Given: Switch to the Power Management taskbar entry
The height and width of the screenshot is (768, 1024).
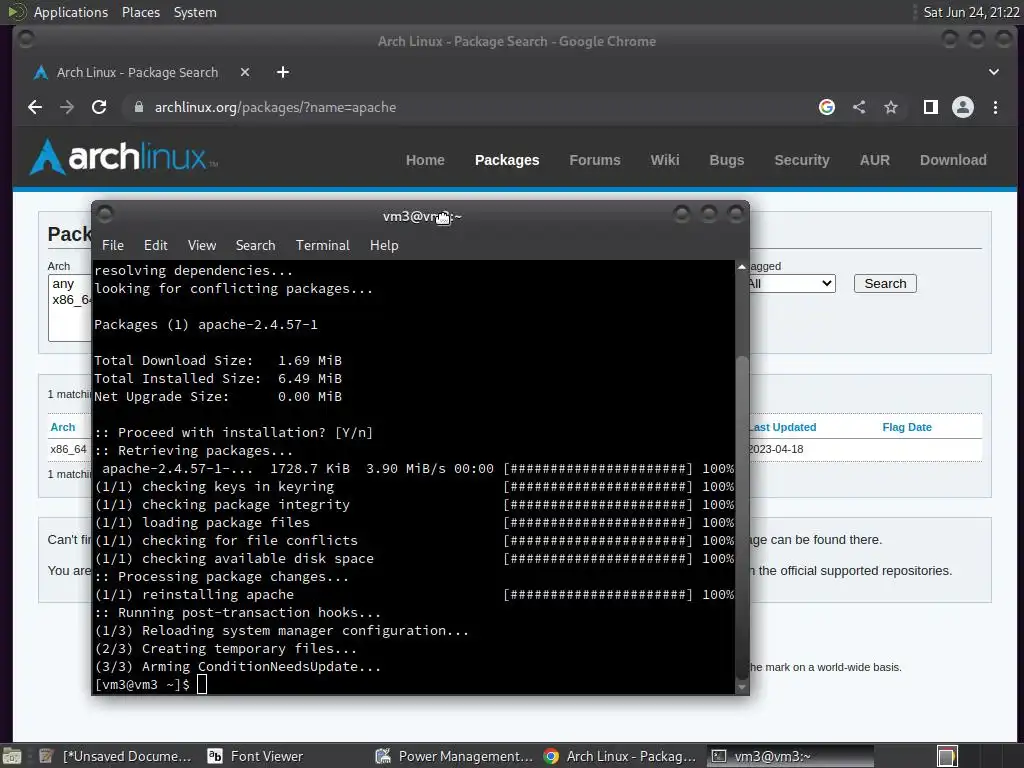Looking at the screenshot, I should pyautogui.click(x=455, y=756).
